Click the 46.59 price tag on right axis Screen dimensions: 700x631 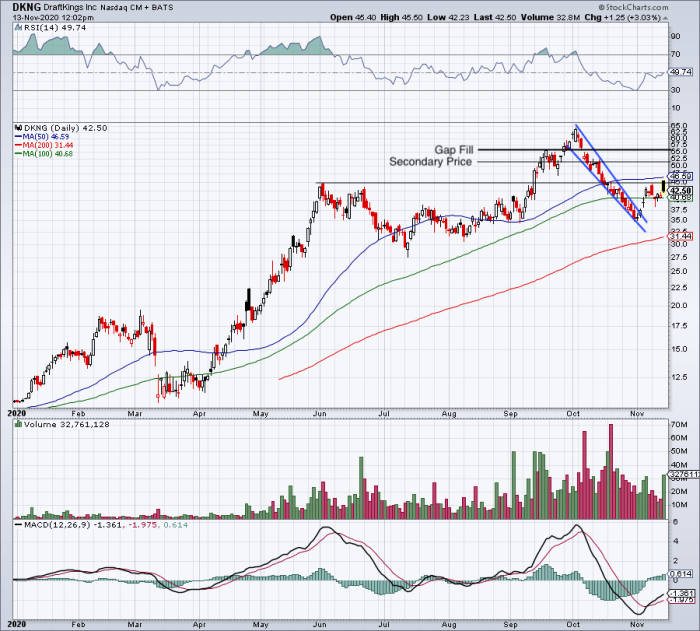681,176
